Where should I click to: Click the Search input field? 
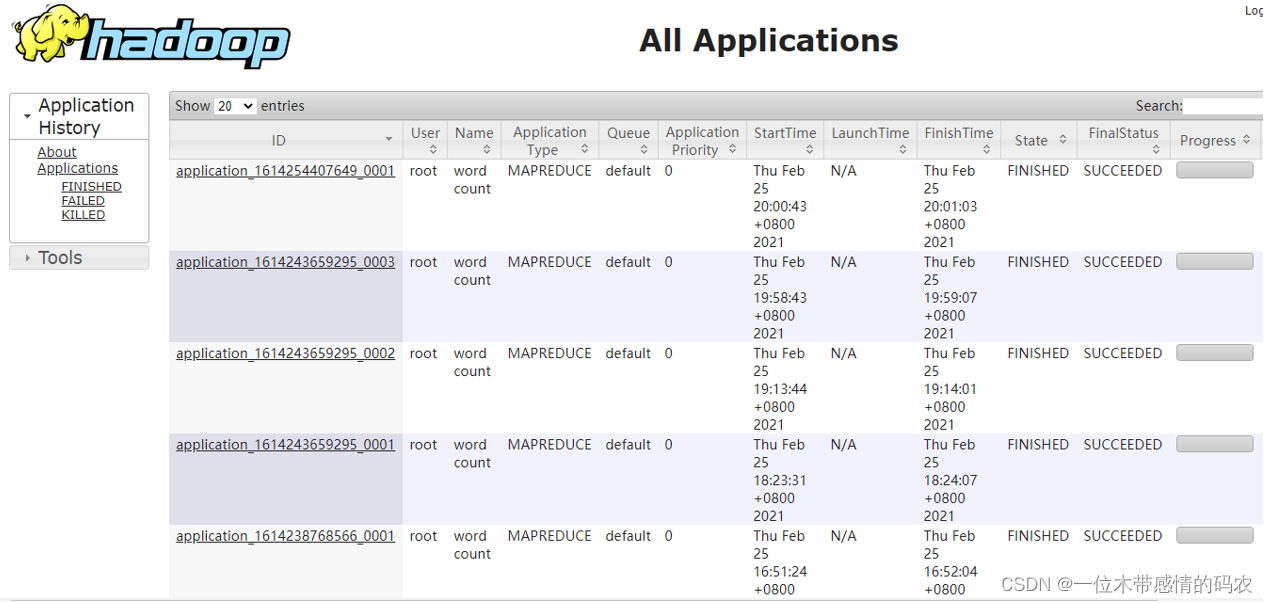(1224, 106)
